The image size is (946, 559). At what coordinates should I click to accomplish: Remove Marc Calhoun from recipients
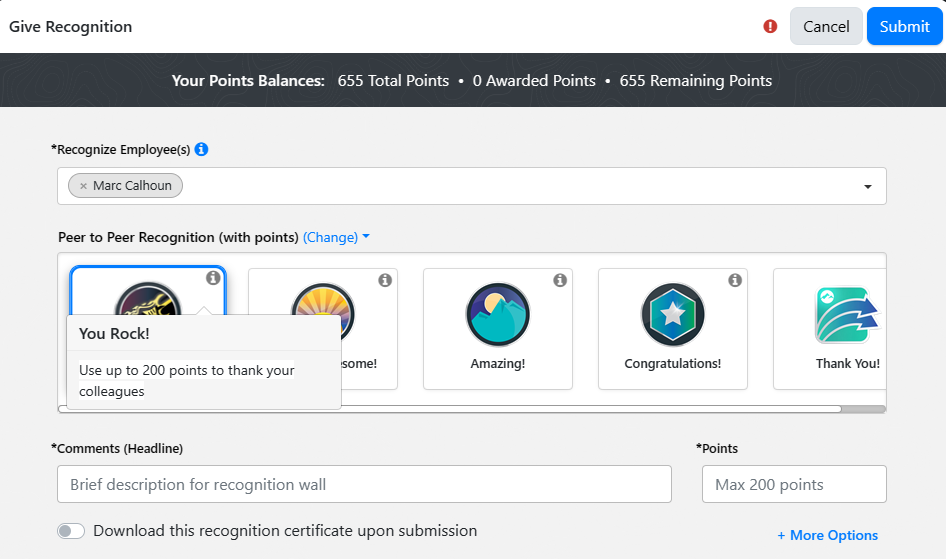pyautogui.click(x=83, y=186)
